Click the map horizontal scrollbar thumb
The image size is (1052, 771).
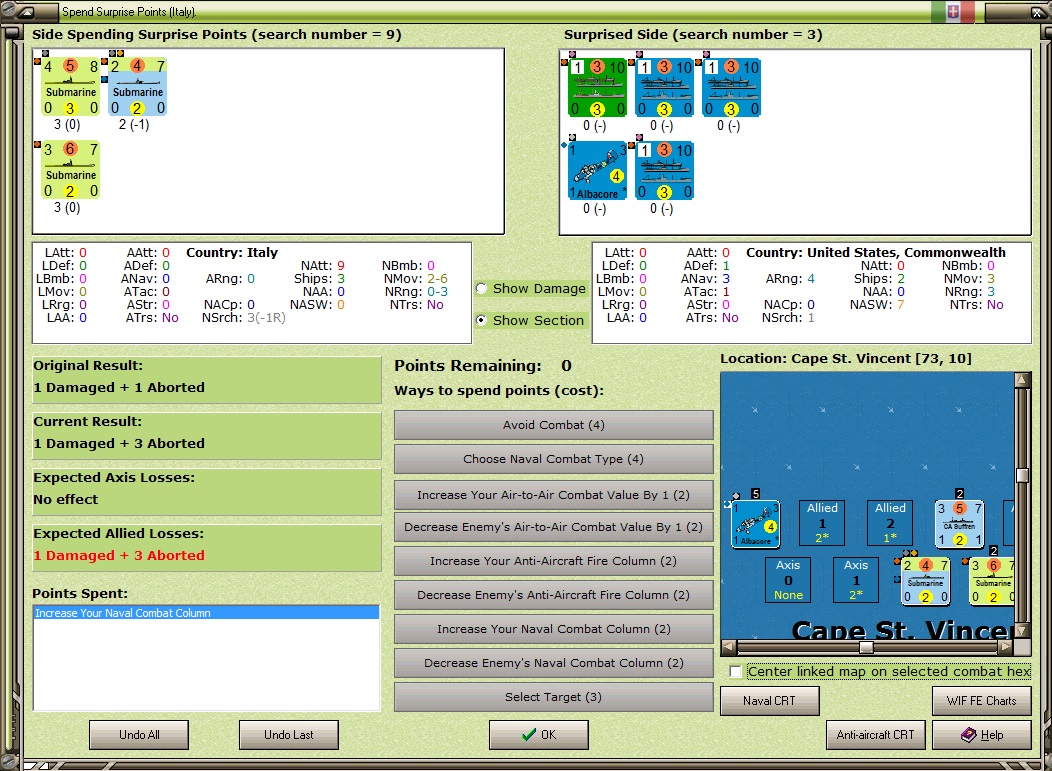866,647
